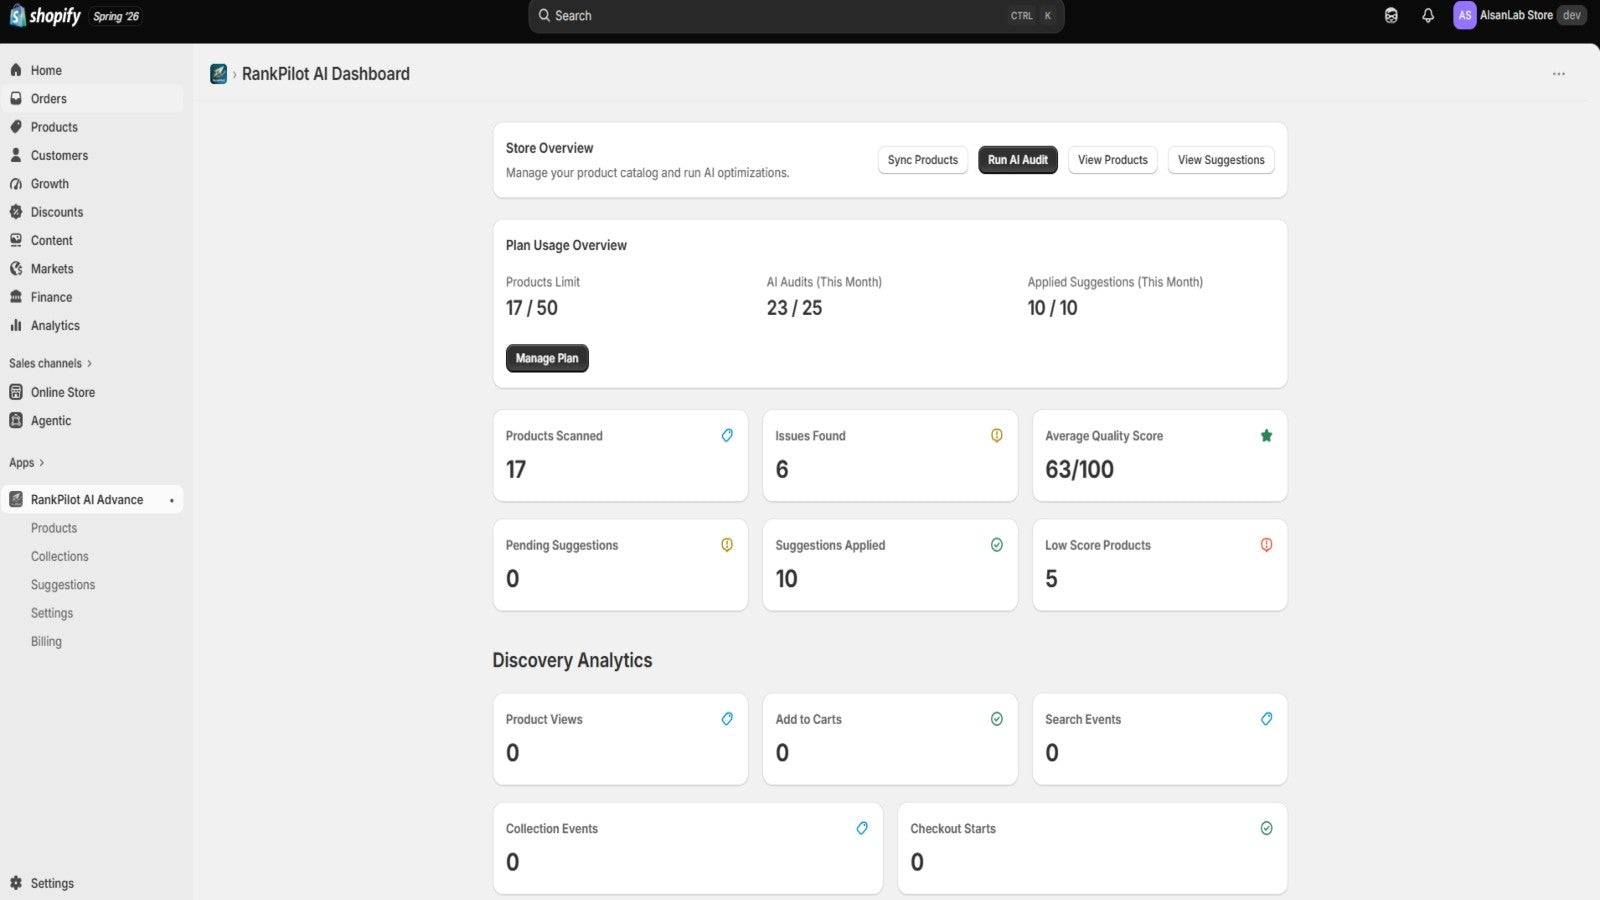The width and height of the screenshot is (1600, 900).
Task: Click the Search input field
Action: pyautogui.click(x=796, y=16)
